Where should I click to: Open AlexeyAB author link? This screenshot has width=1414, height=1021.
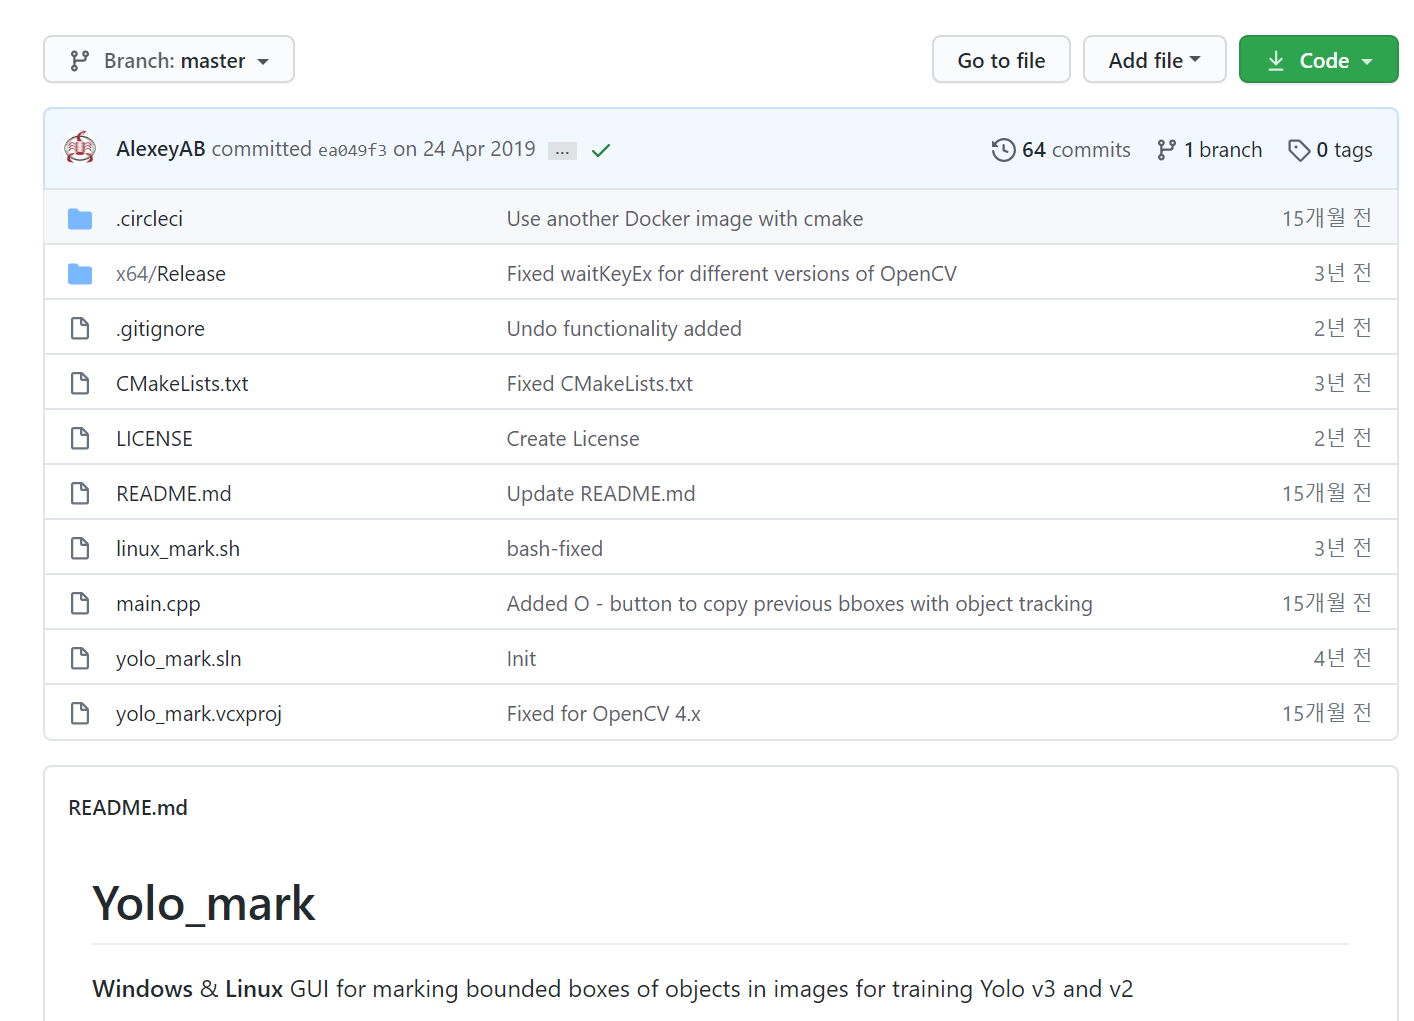click(161, 149)
